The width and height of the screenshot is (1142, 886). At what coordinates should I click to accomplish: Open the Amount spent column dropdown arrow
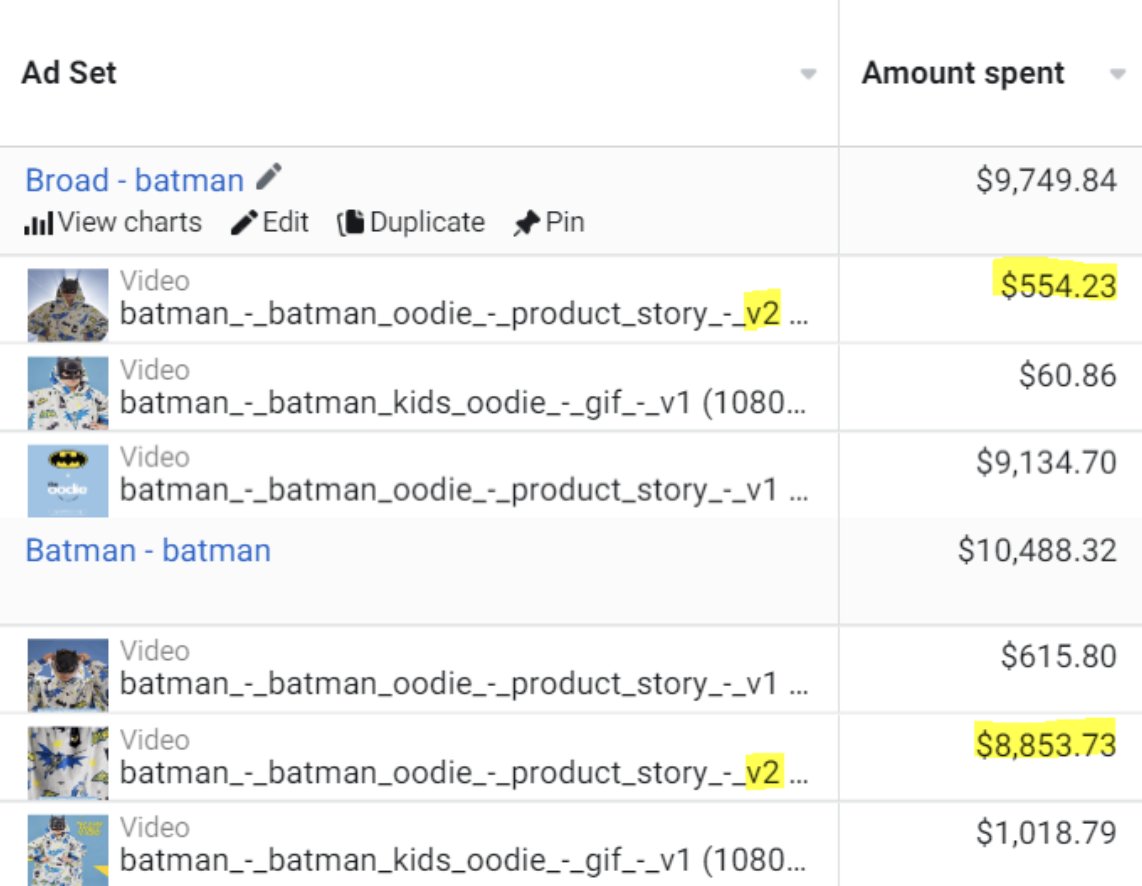click(1118, 74)
